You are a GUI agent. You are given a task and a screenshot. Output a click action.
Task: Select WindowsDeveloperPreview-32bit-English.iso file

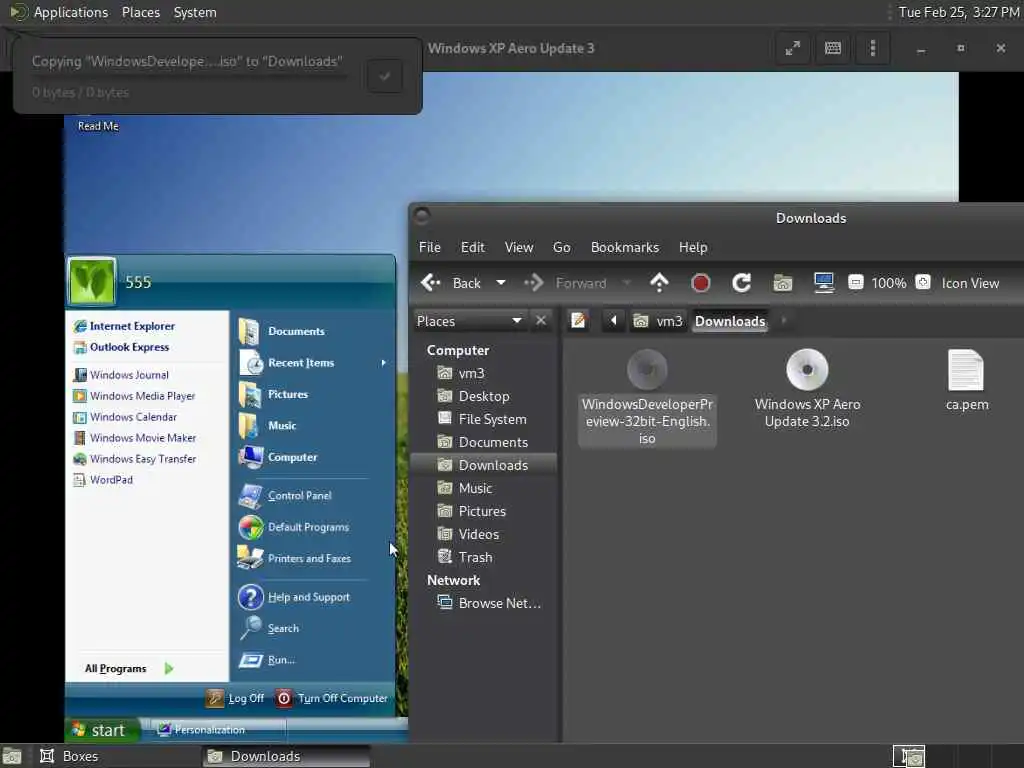point(647,397)
